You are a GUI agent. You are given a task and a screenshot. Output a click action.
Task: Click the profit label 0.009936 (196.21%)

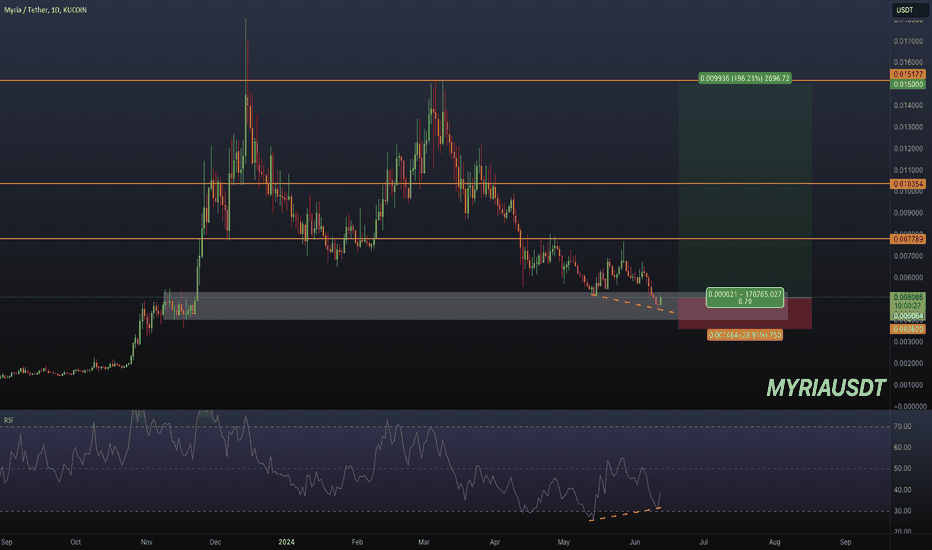pyautogui.click(x=745, y=78)
